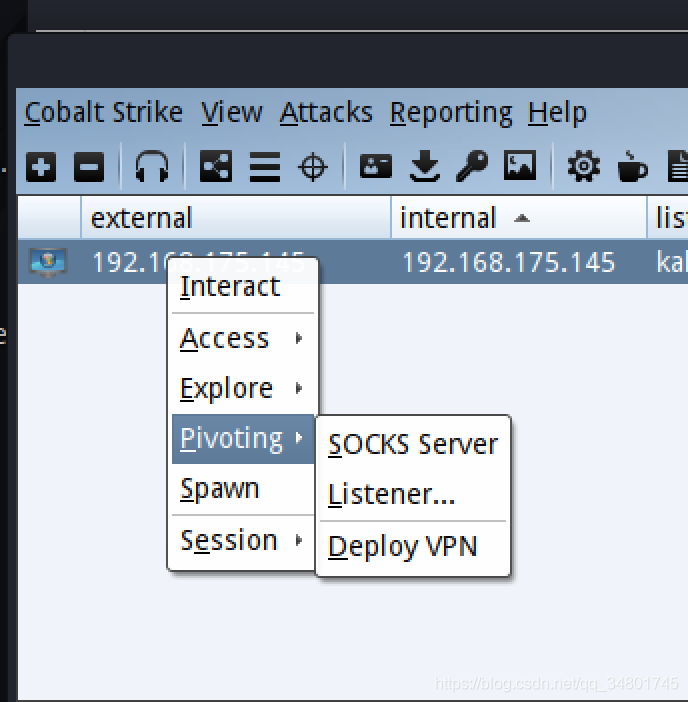The height and width of the screenshot is (702, 688).
Task: Switch to Target Table crosshair icon
Action: coord(312,167)
